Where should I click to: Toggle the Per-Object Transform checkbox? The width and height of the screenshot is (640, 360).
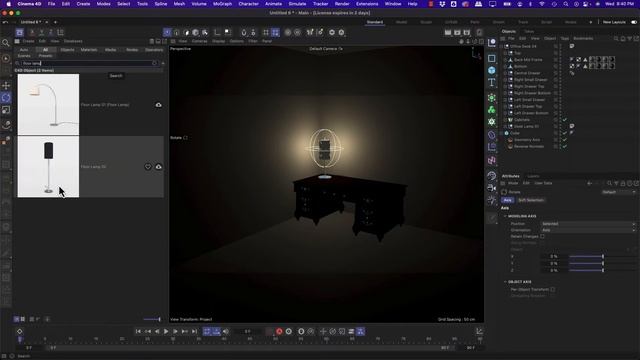[x=552, y=289]
